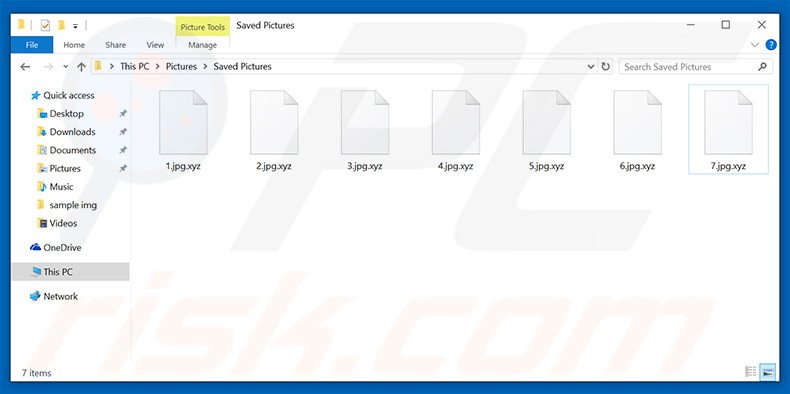Go forward with the Forward arrow

pyautogui.click(x=48, y=67)
